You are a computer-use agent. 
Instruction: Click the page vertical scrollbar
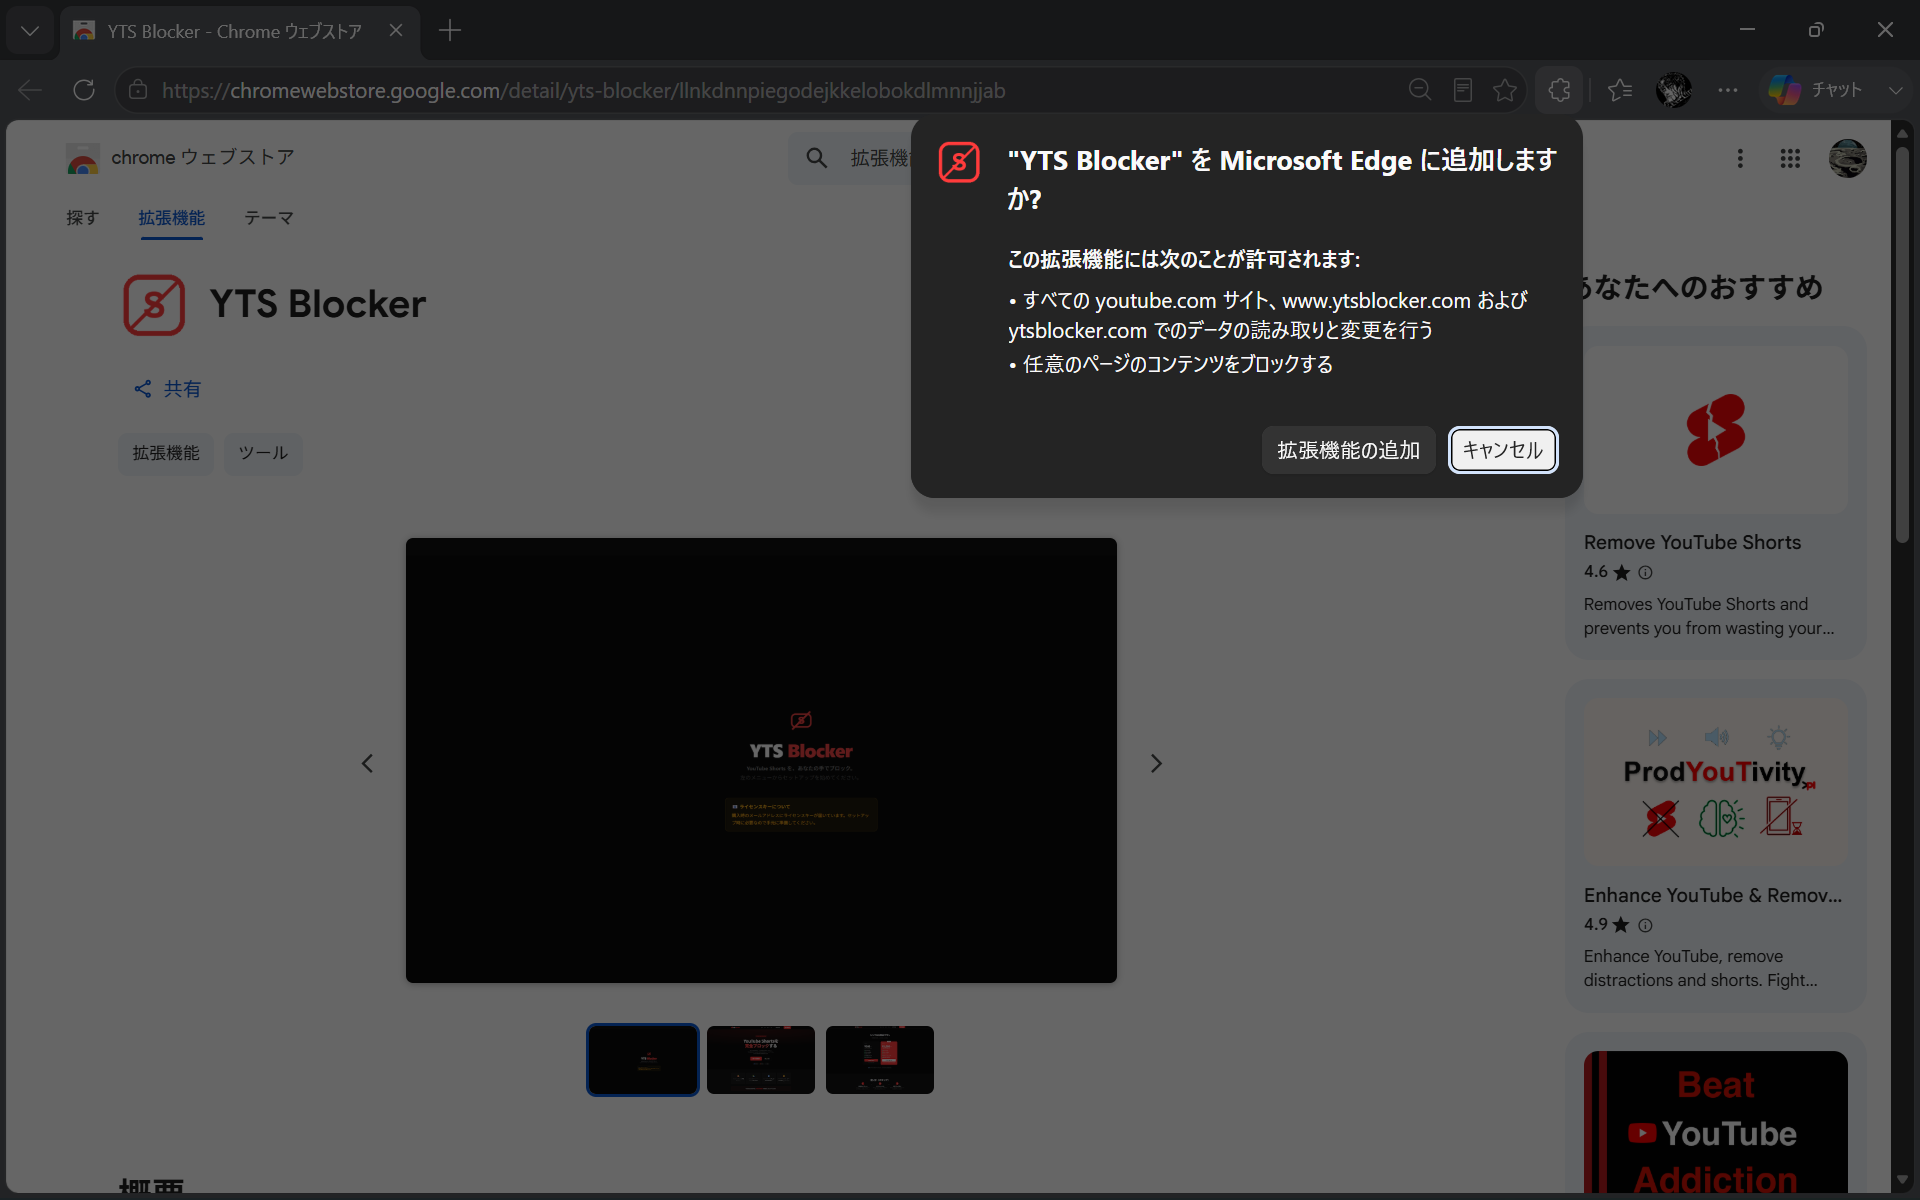pos(1902,345)
